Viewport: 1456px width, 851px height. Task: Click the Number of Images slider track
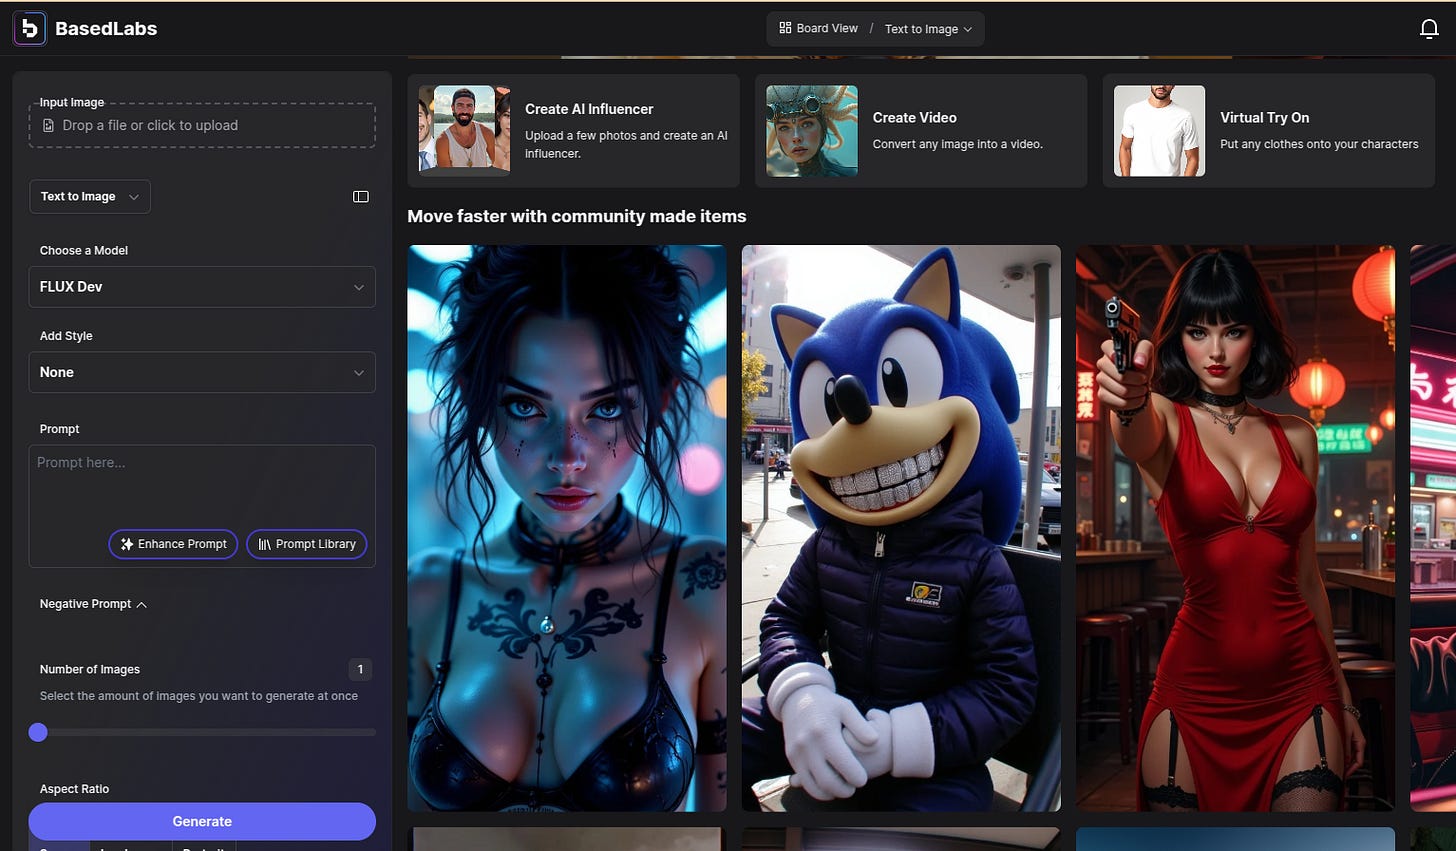(x=202, y=732)
